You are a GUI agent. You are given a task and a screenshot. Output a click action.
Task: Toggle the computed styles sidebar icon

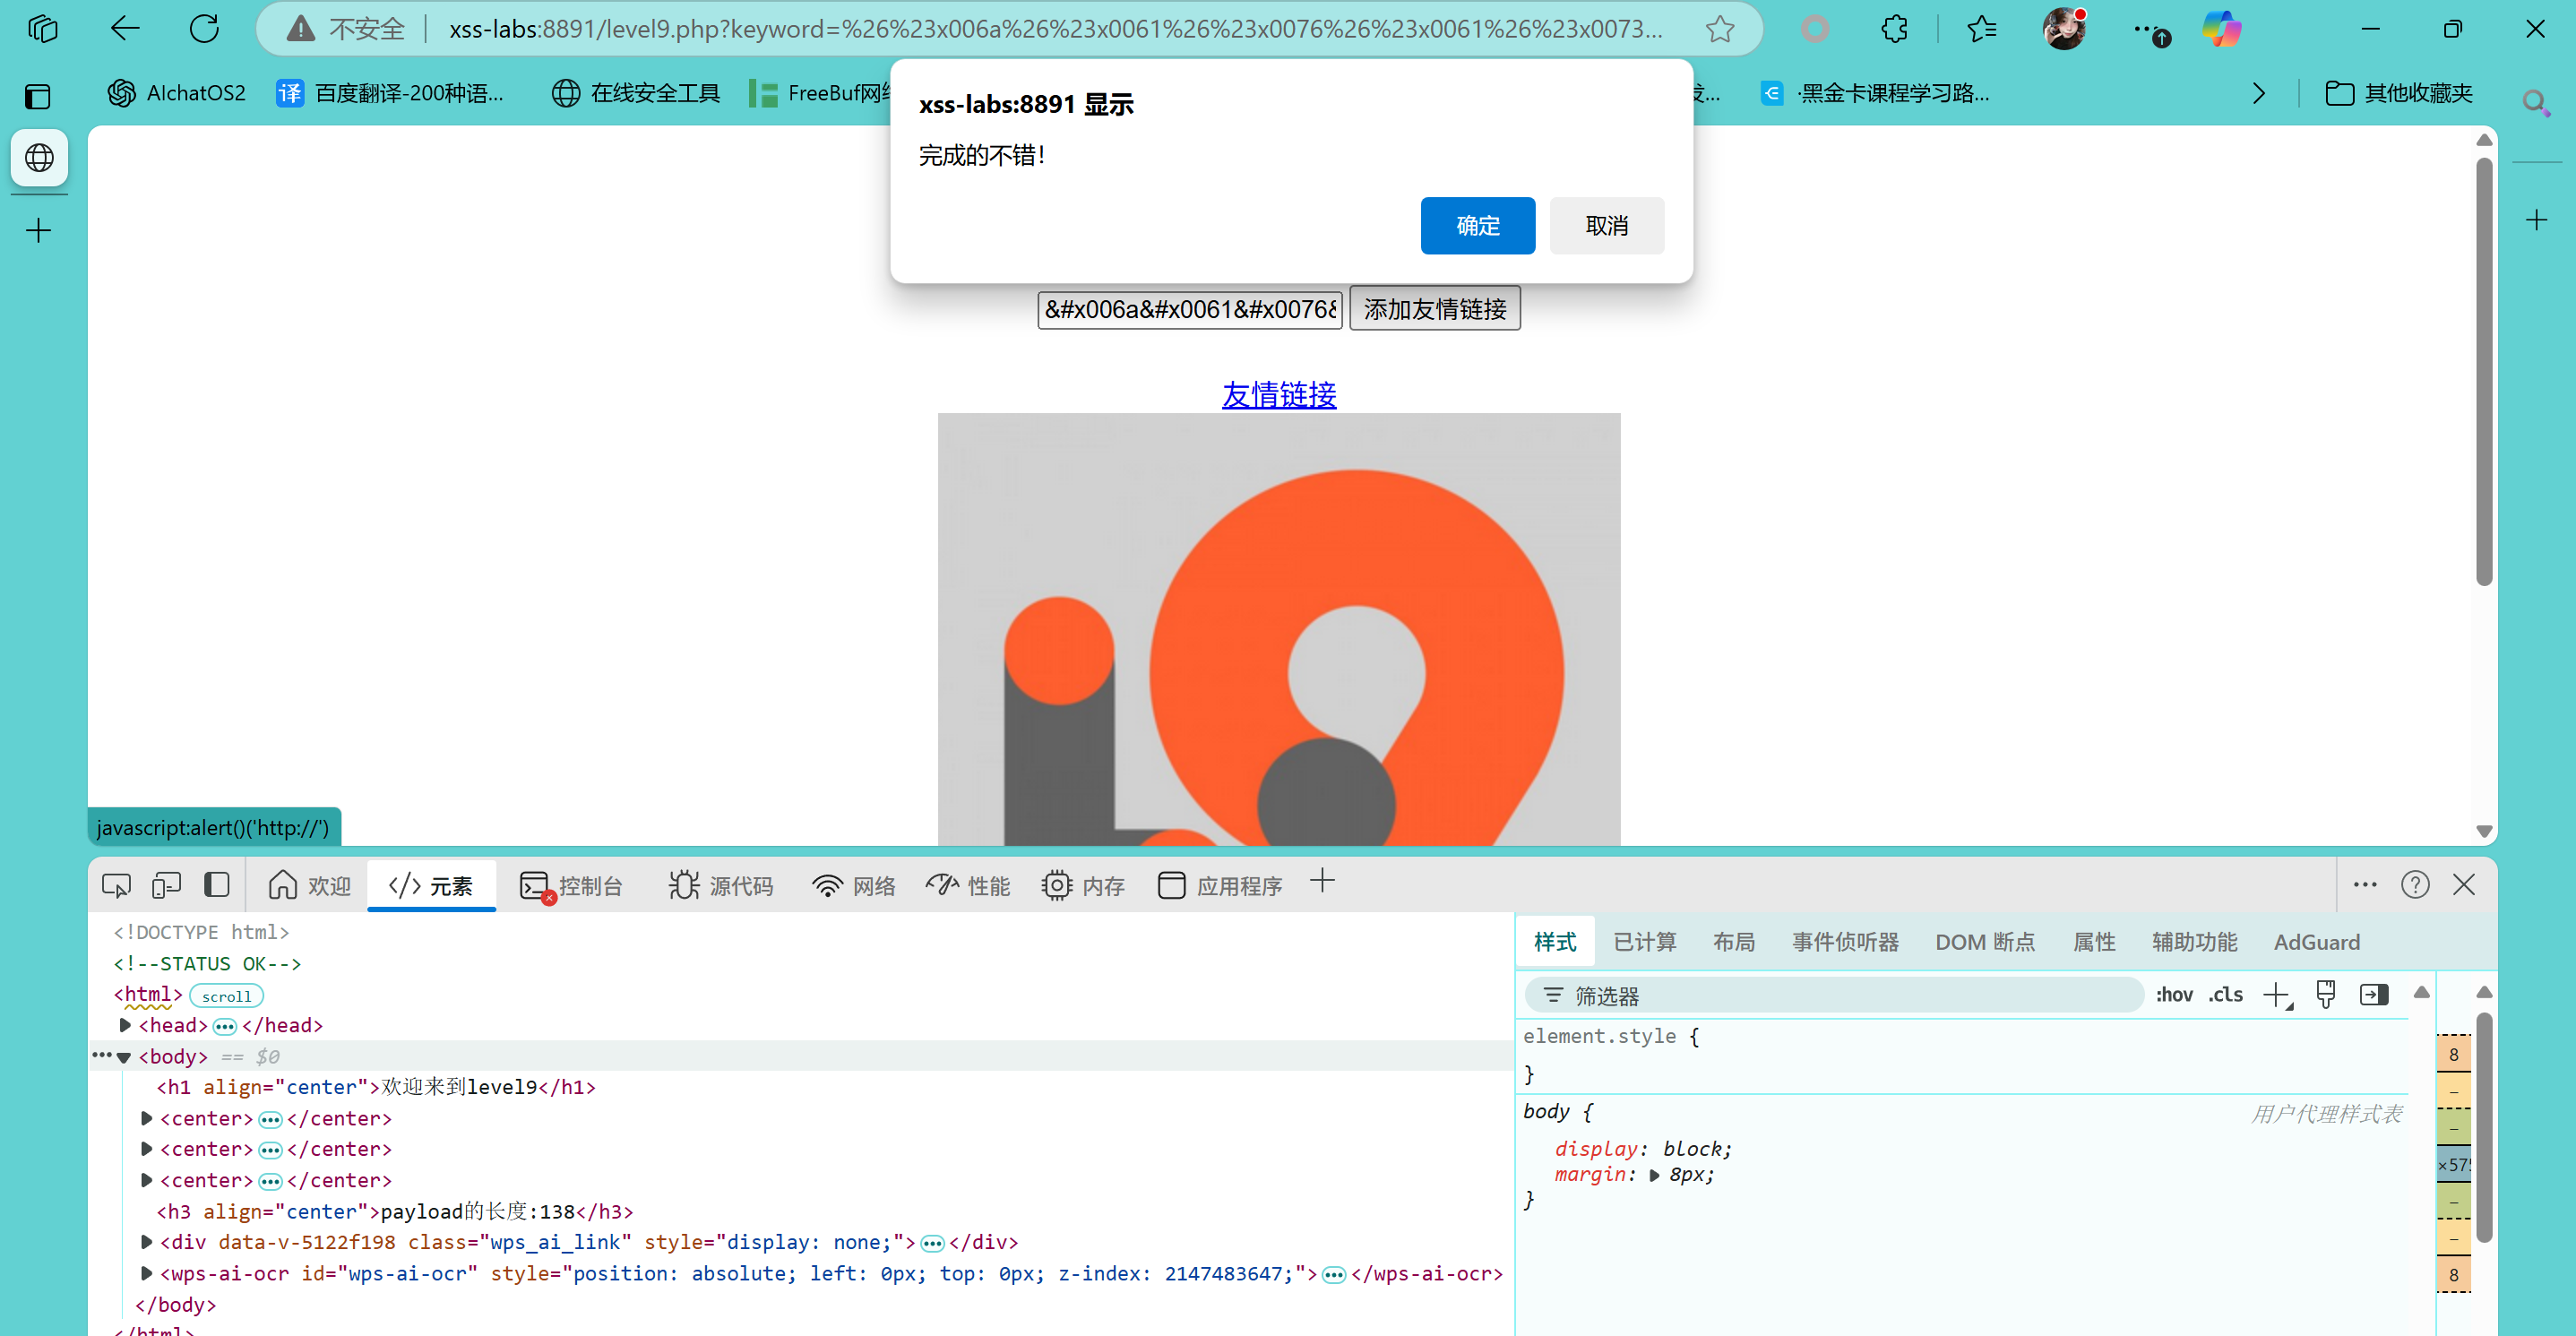pyautogui.click(x=2373, y=995)
